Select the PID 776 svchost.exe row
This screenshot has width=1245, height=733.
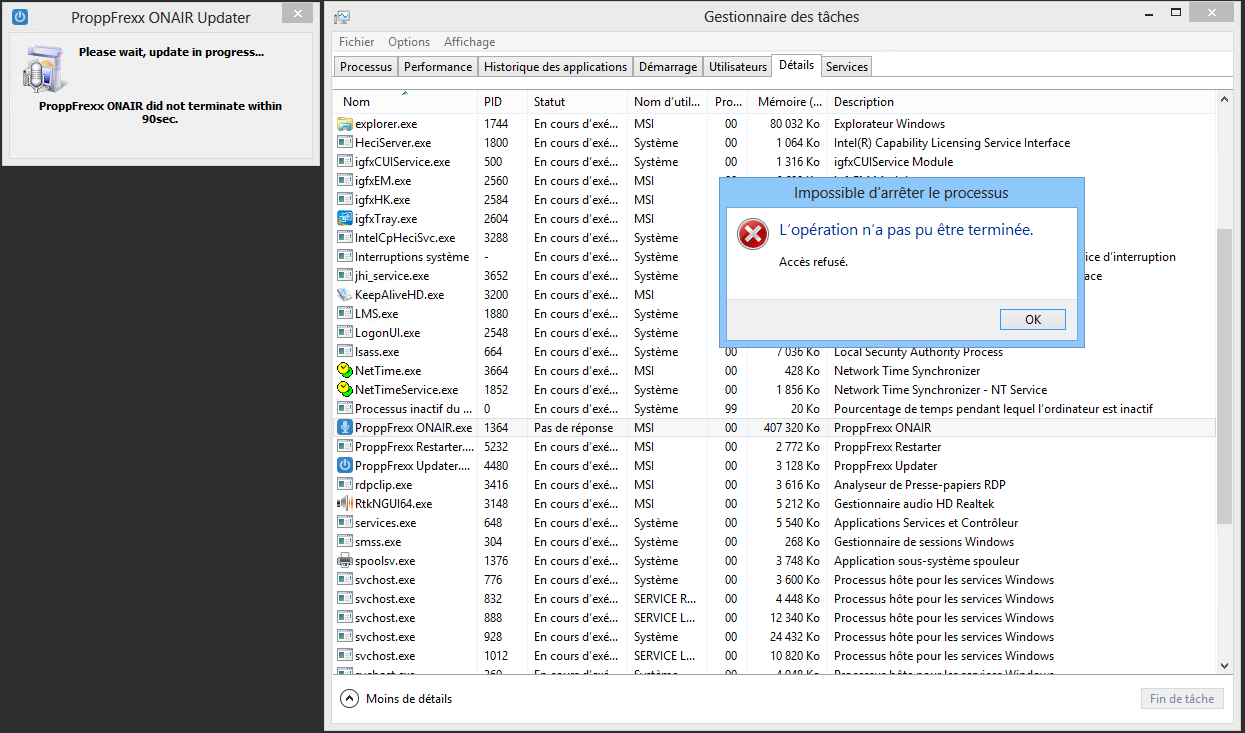coord(775,580)
